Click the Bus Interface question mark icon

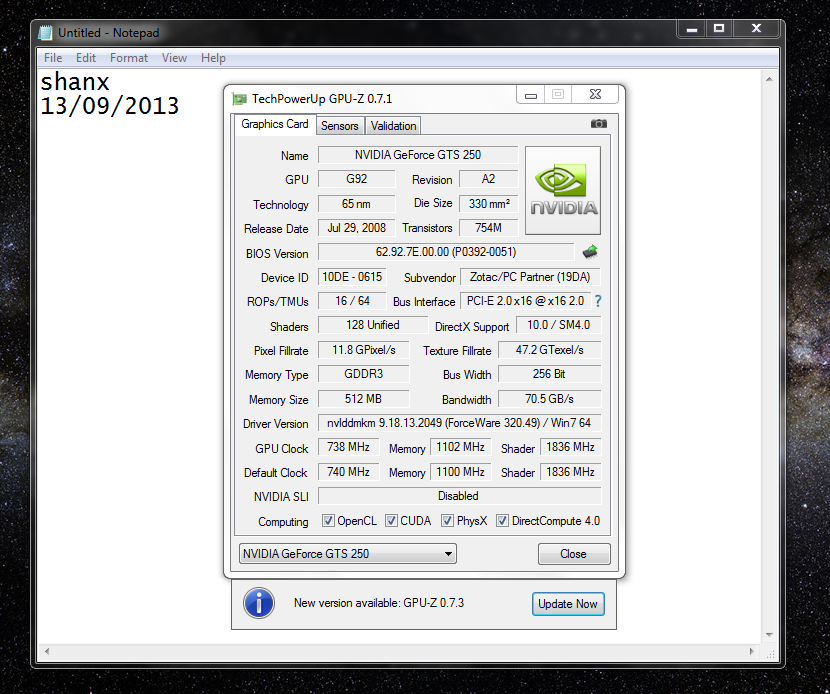click(x=598, y=301)
